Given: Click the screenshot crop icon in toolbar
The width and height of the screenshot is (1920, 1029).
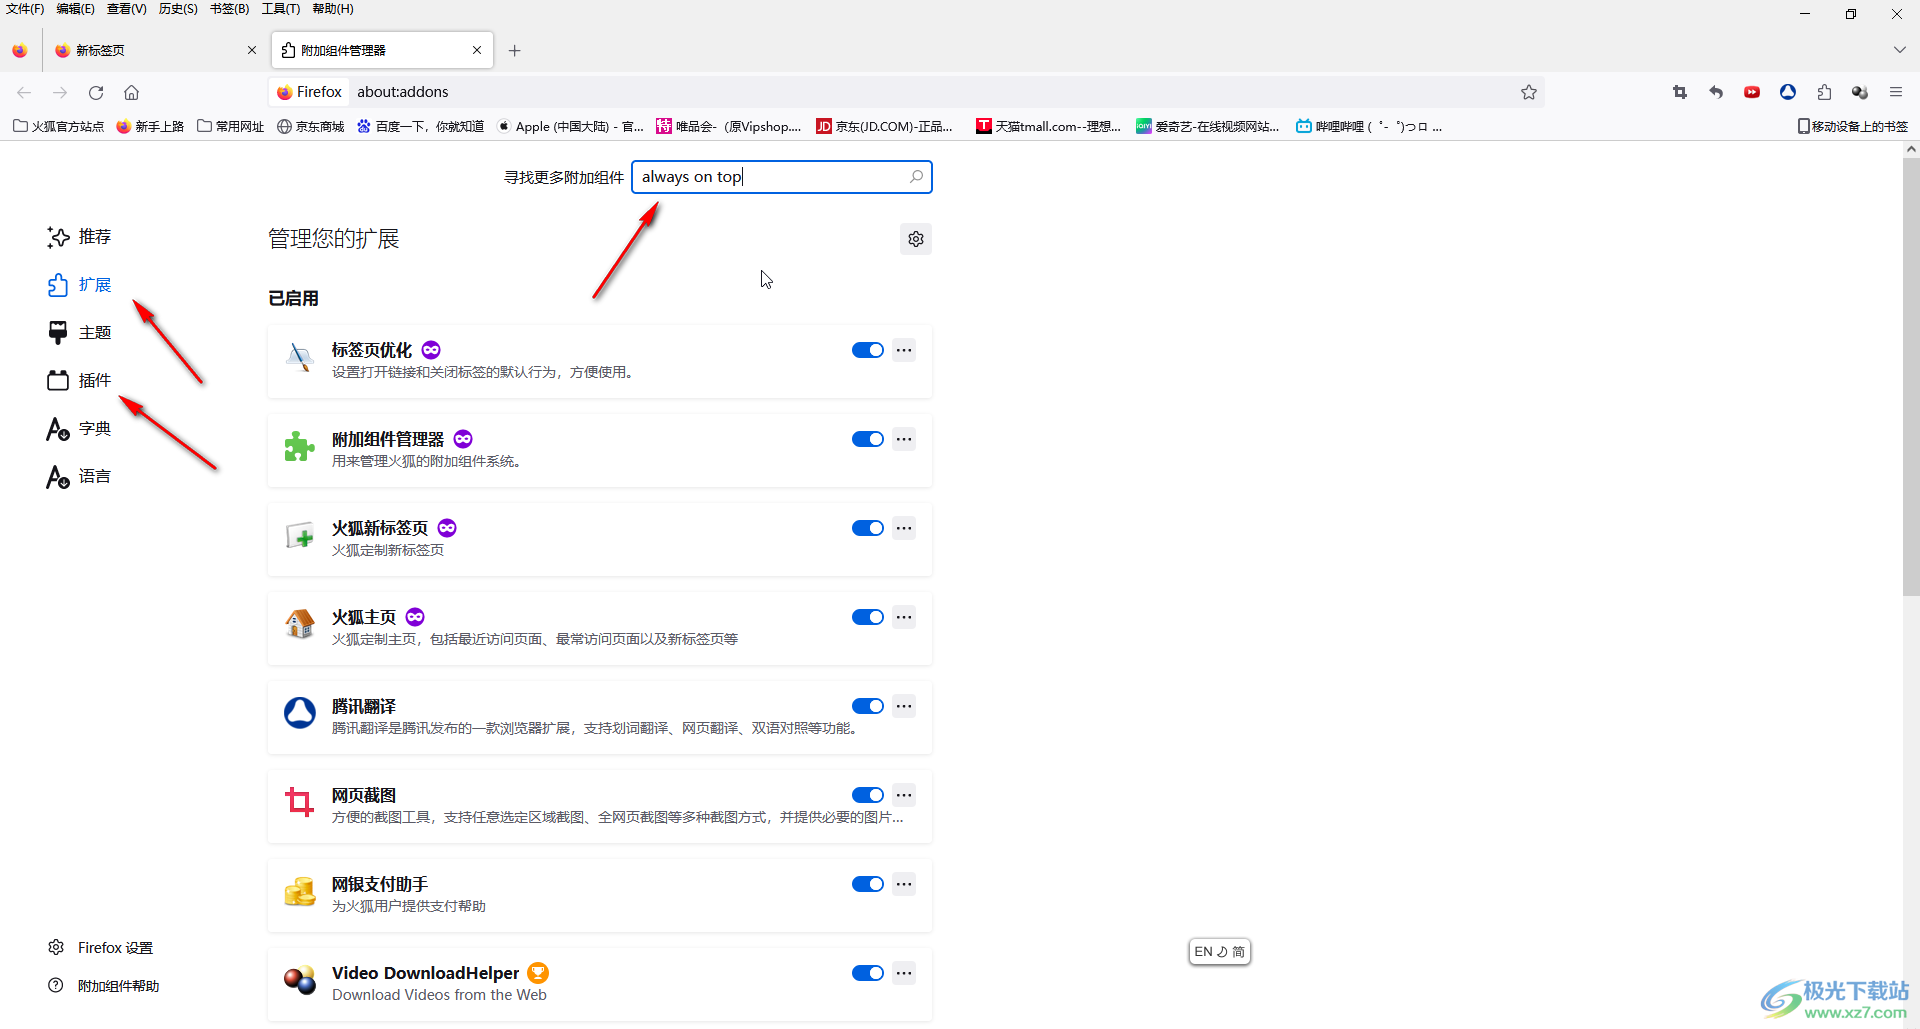Looking at the screenshot, I should [1680, 92].
